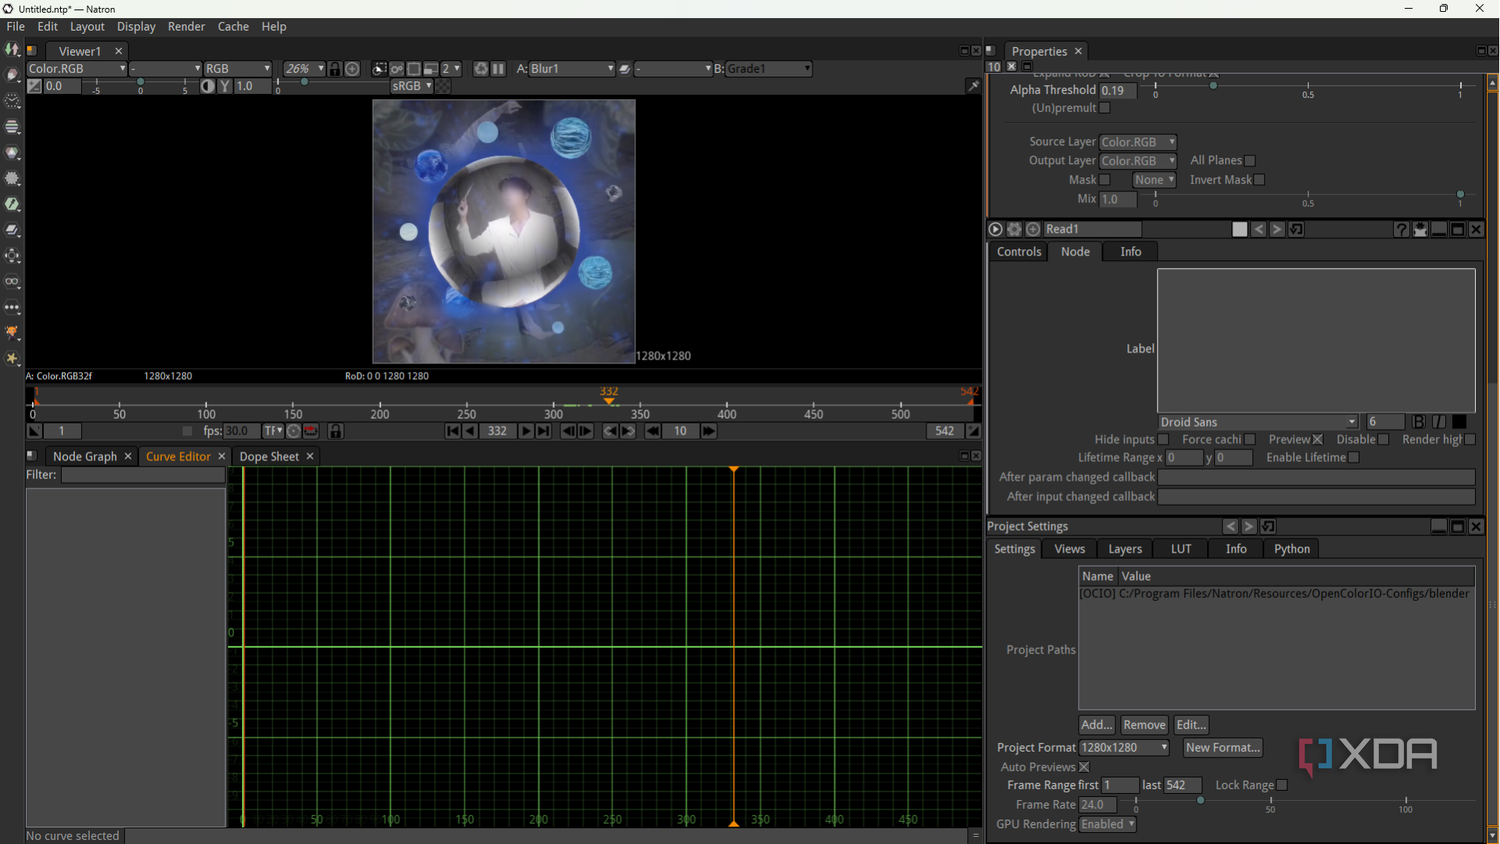Viewport: 1500px width, 844px height.
Task: Toggle the Preview checkbox
Action: coord(1318,440)
